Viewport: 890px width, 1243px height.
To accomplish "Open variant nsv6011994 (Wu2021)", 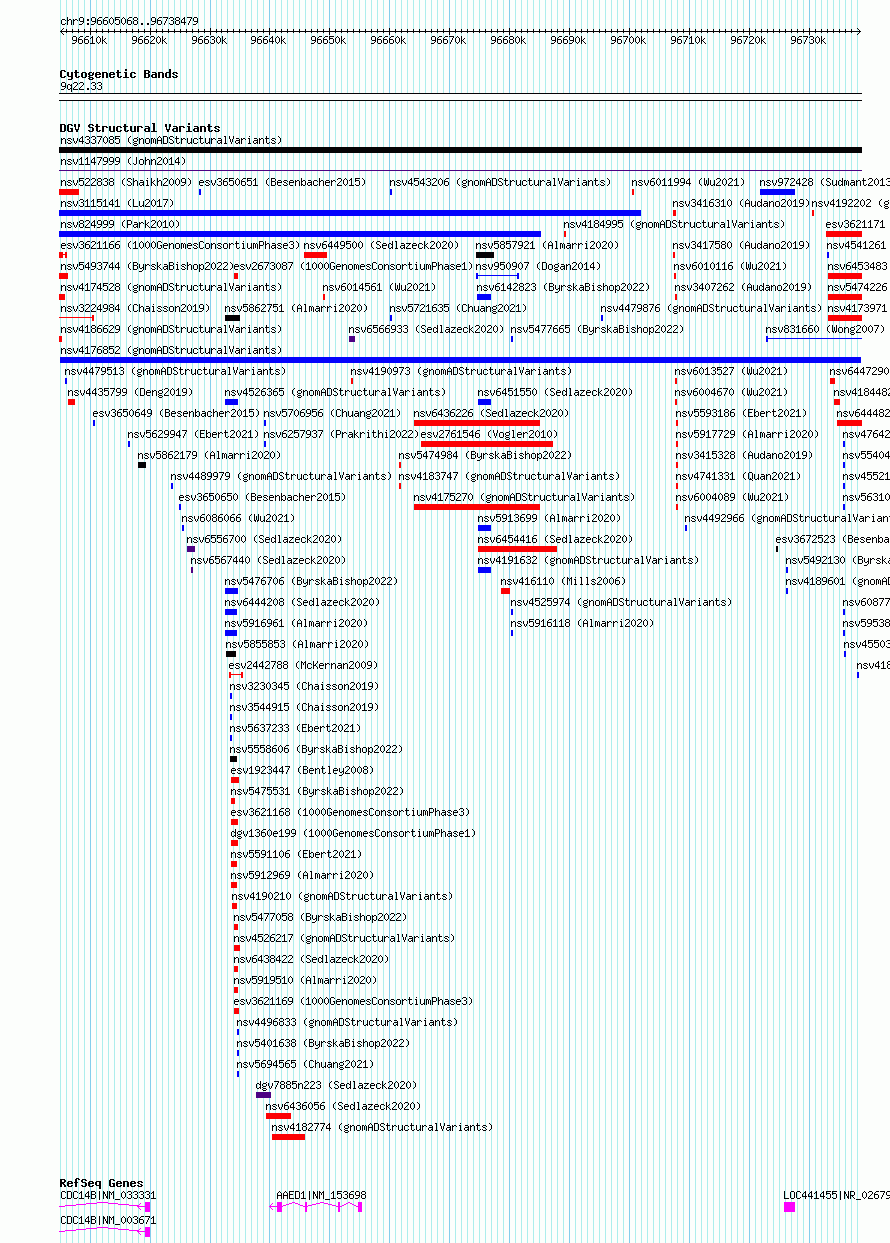I will 689,182.
